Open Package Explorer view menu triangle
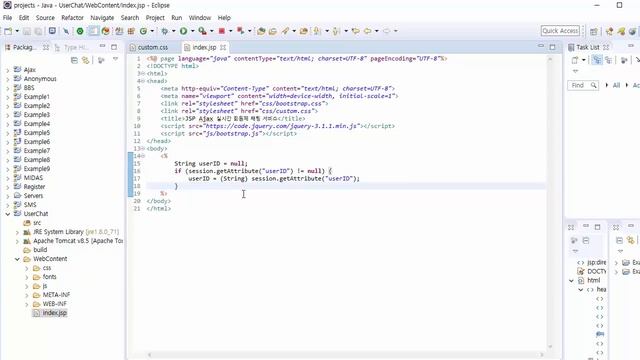 click(x=116, y=60)
